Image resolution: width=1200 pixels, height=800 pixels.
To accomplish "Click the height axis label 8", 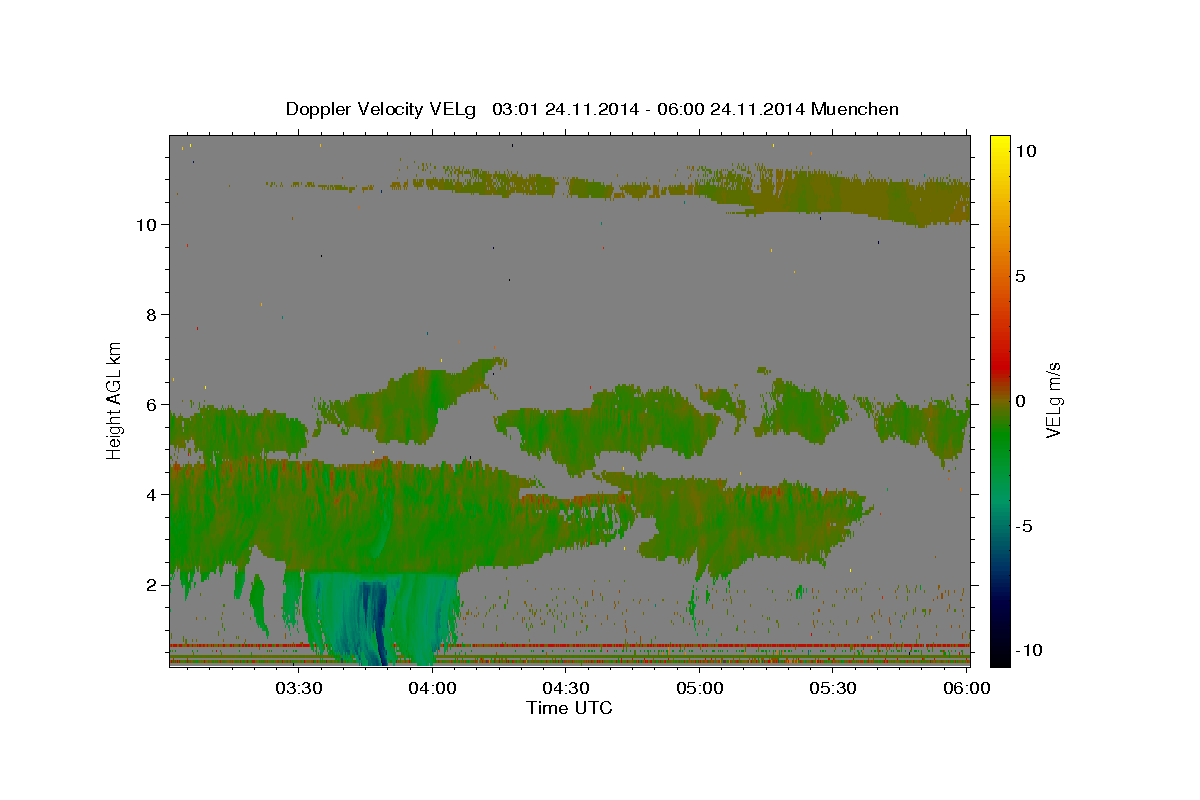I will [x=153, y=315].
